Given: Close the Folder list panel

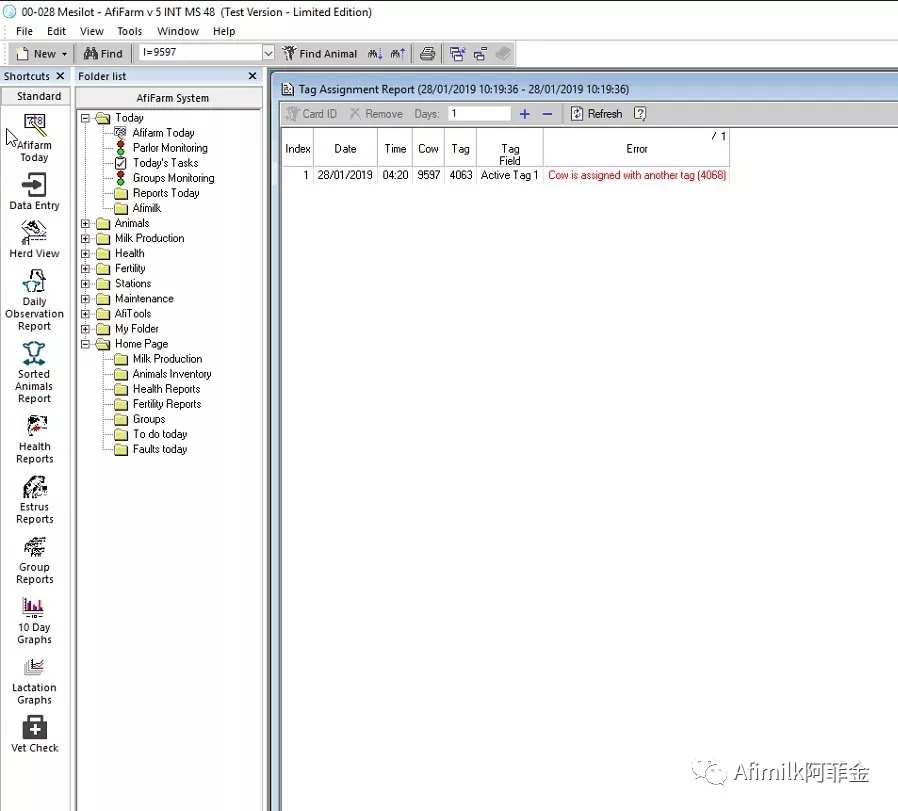Looking at the screenshot, I should coord(253,76).
